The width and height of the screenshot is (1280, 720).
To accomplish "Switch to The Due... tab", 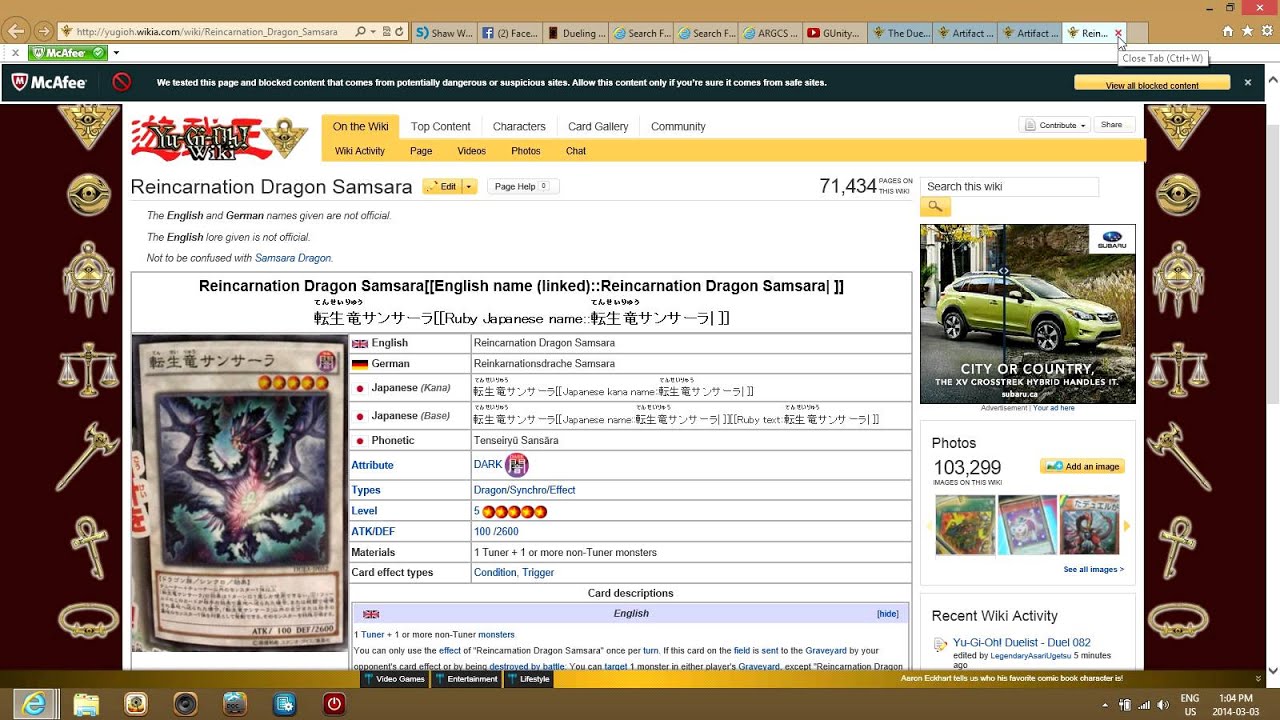I will [902, 33].
